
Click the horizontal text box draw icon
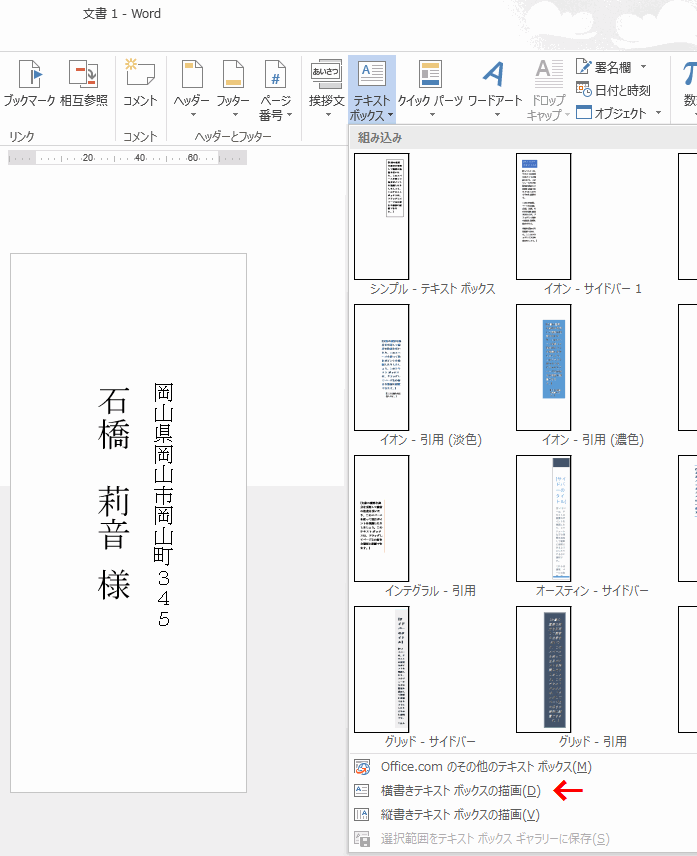point(362,790)
